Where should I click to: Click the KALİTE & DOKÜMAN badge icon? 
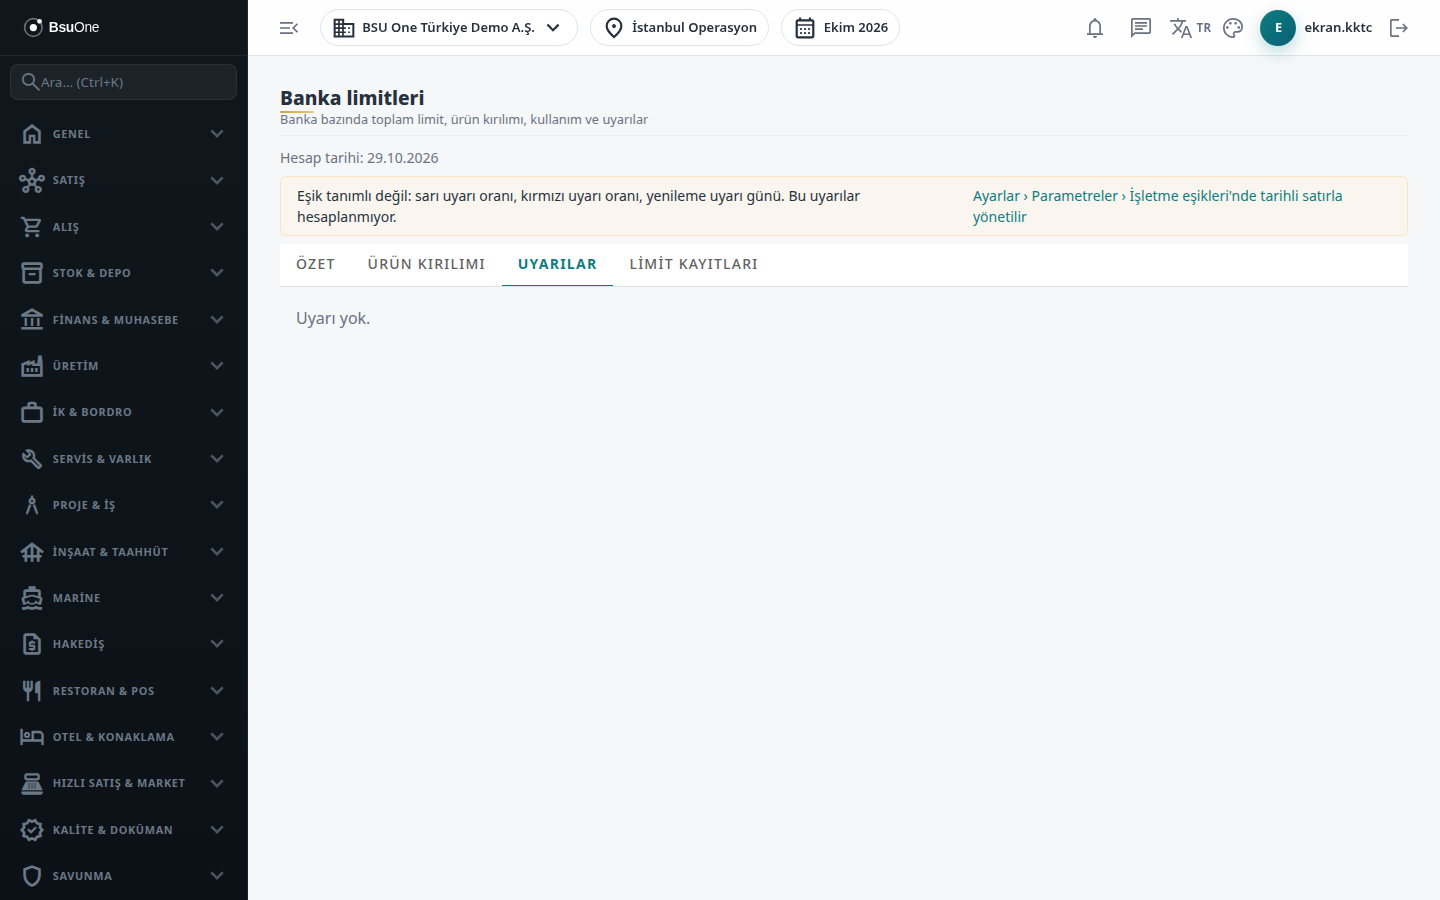(32, 830)
